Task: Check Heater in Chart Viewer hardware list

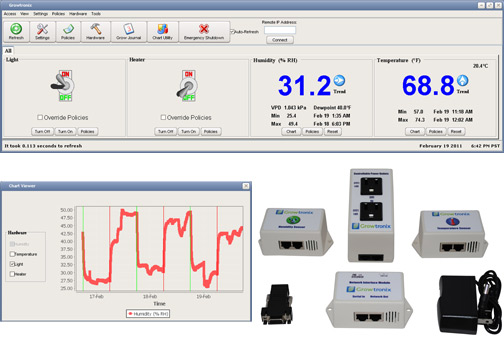Action: (x=12, y=274)
